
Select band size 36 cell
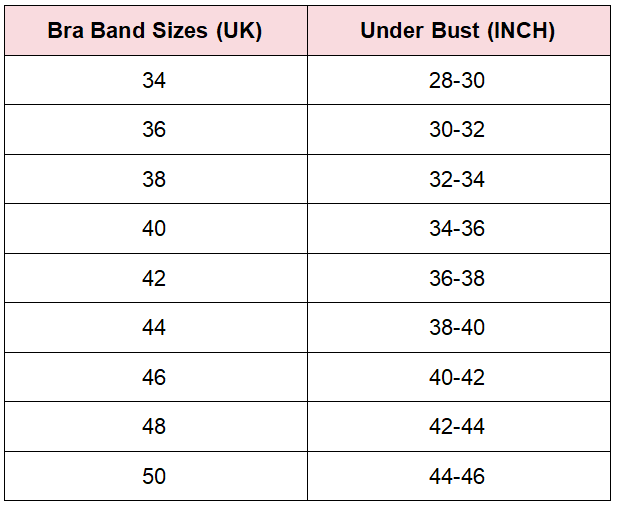click(x=156, y=129)
